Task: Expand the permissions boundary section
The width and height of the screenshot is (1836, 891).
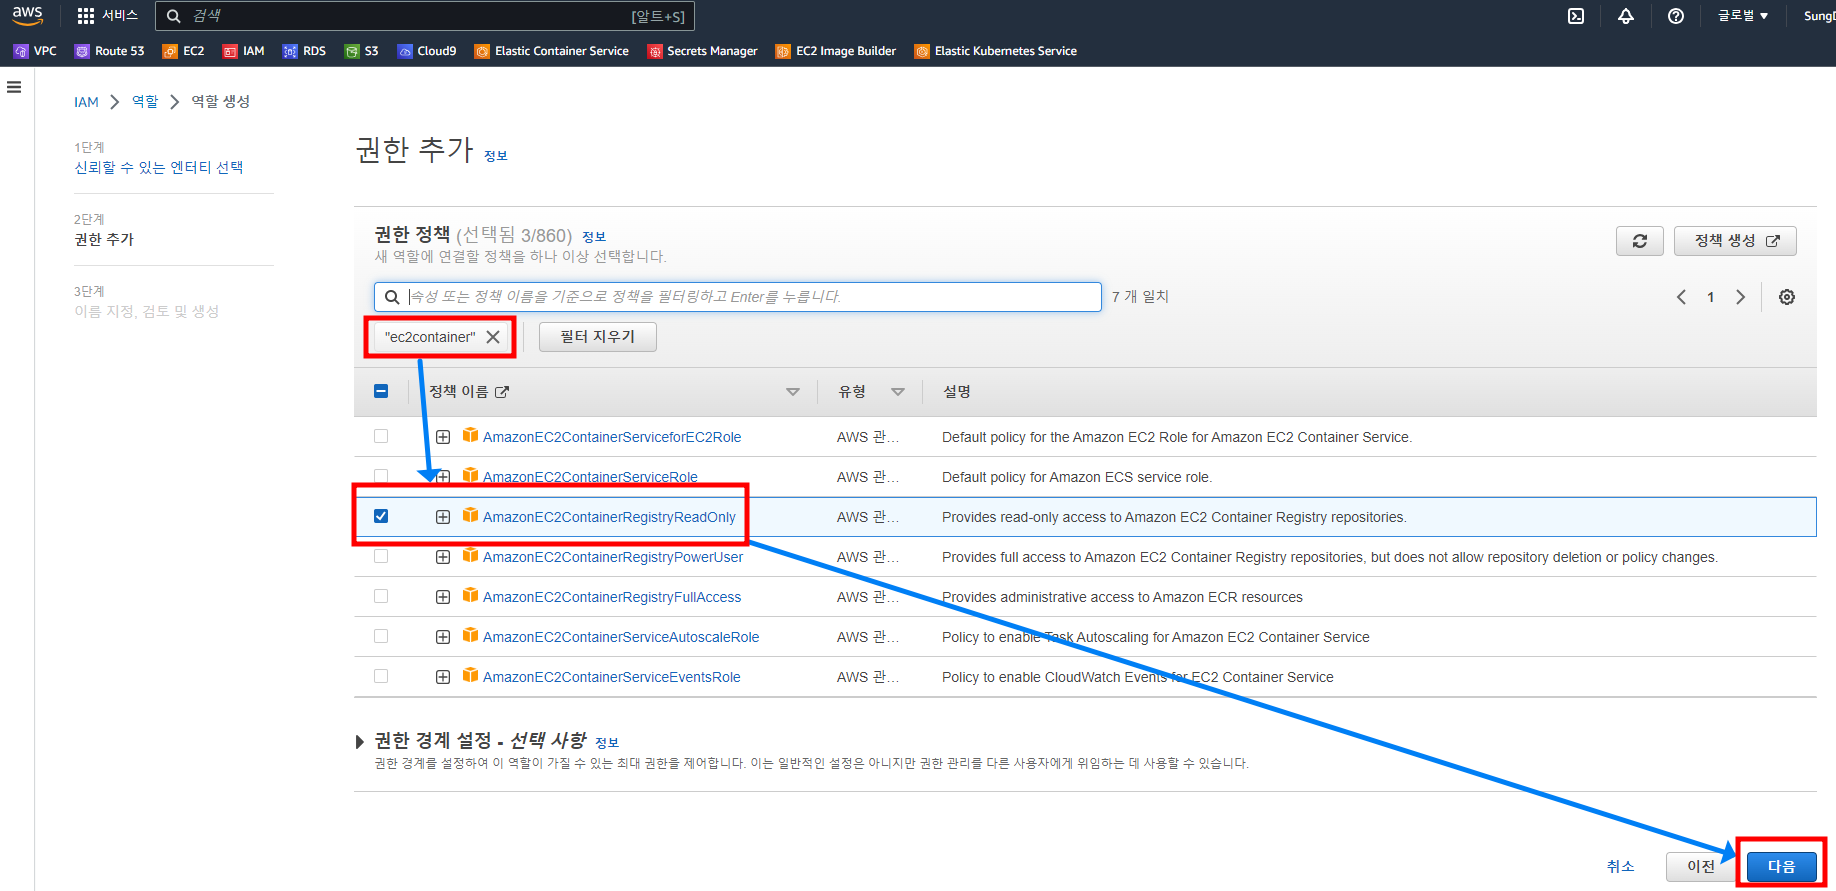Action: pyautogui.click(x=360, y=741)
